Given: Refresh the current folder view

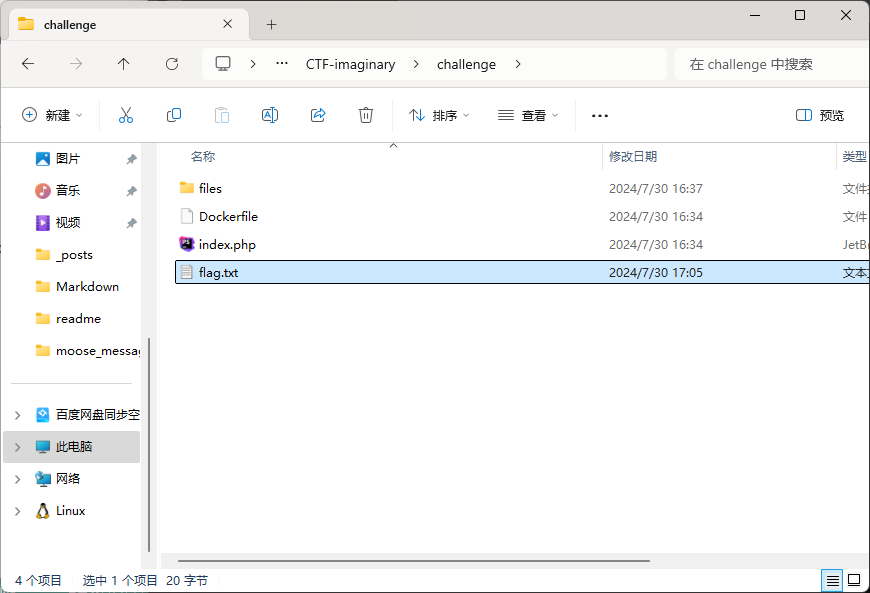Looking at the screenshot, I should coord(172,64).
